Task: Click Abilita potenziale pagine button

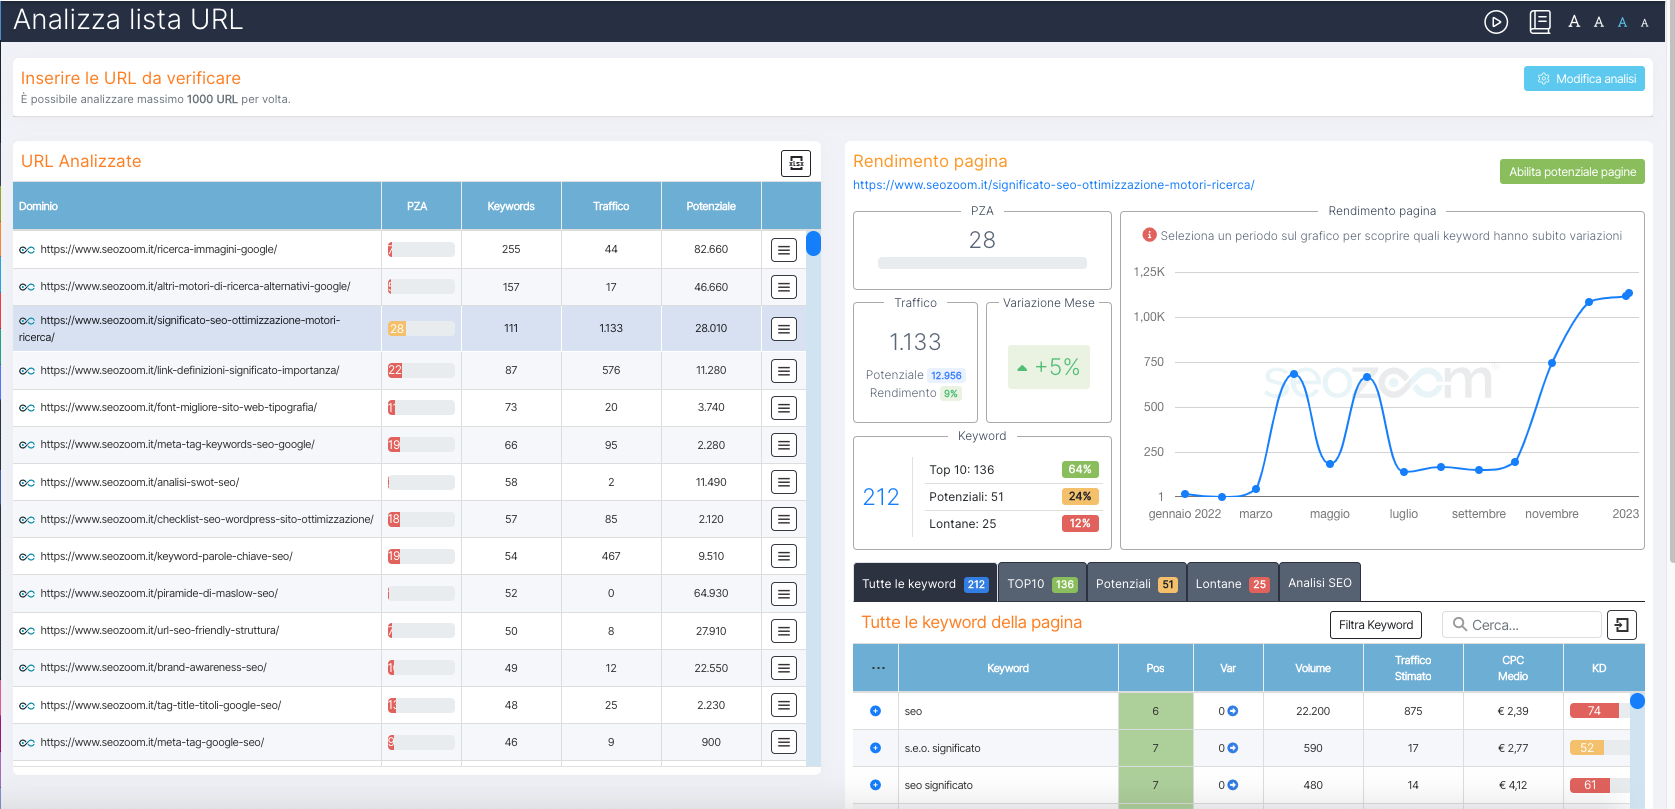Action: (1572, 172)
